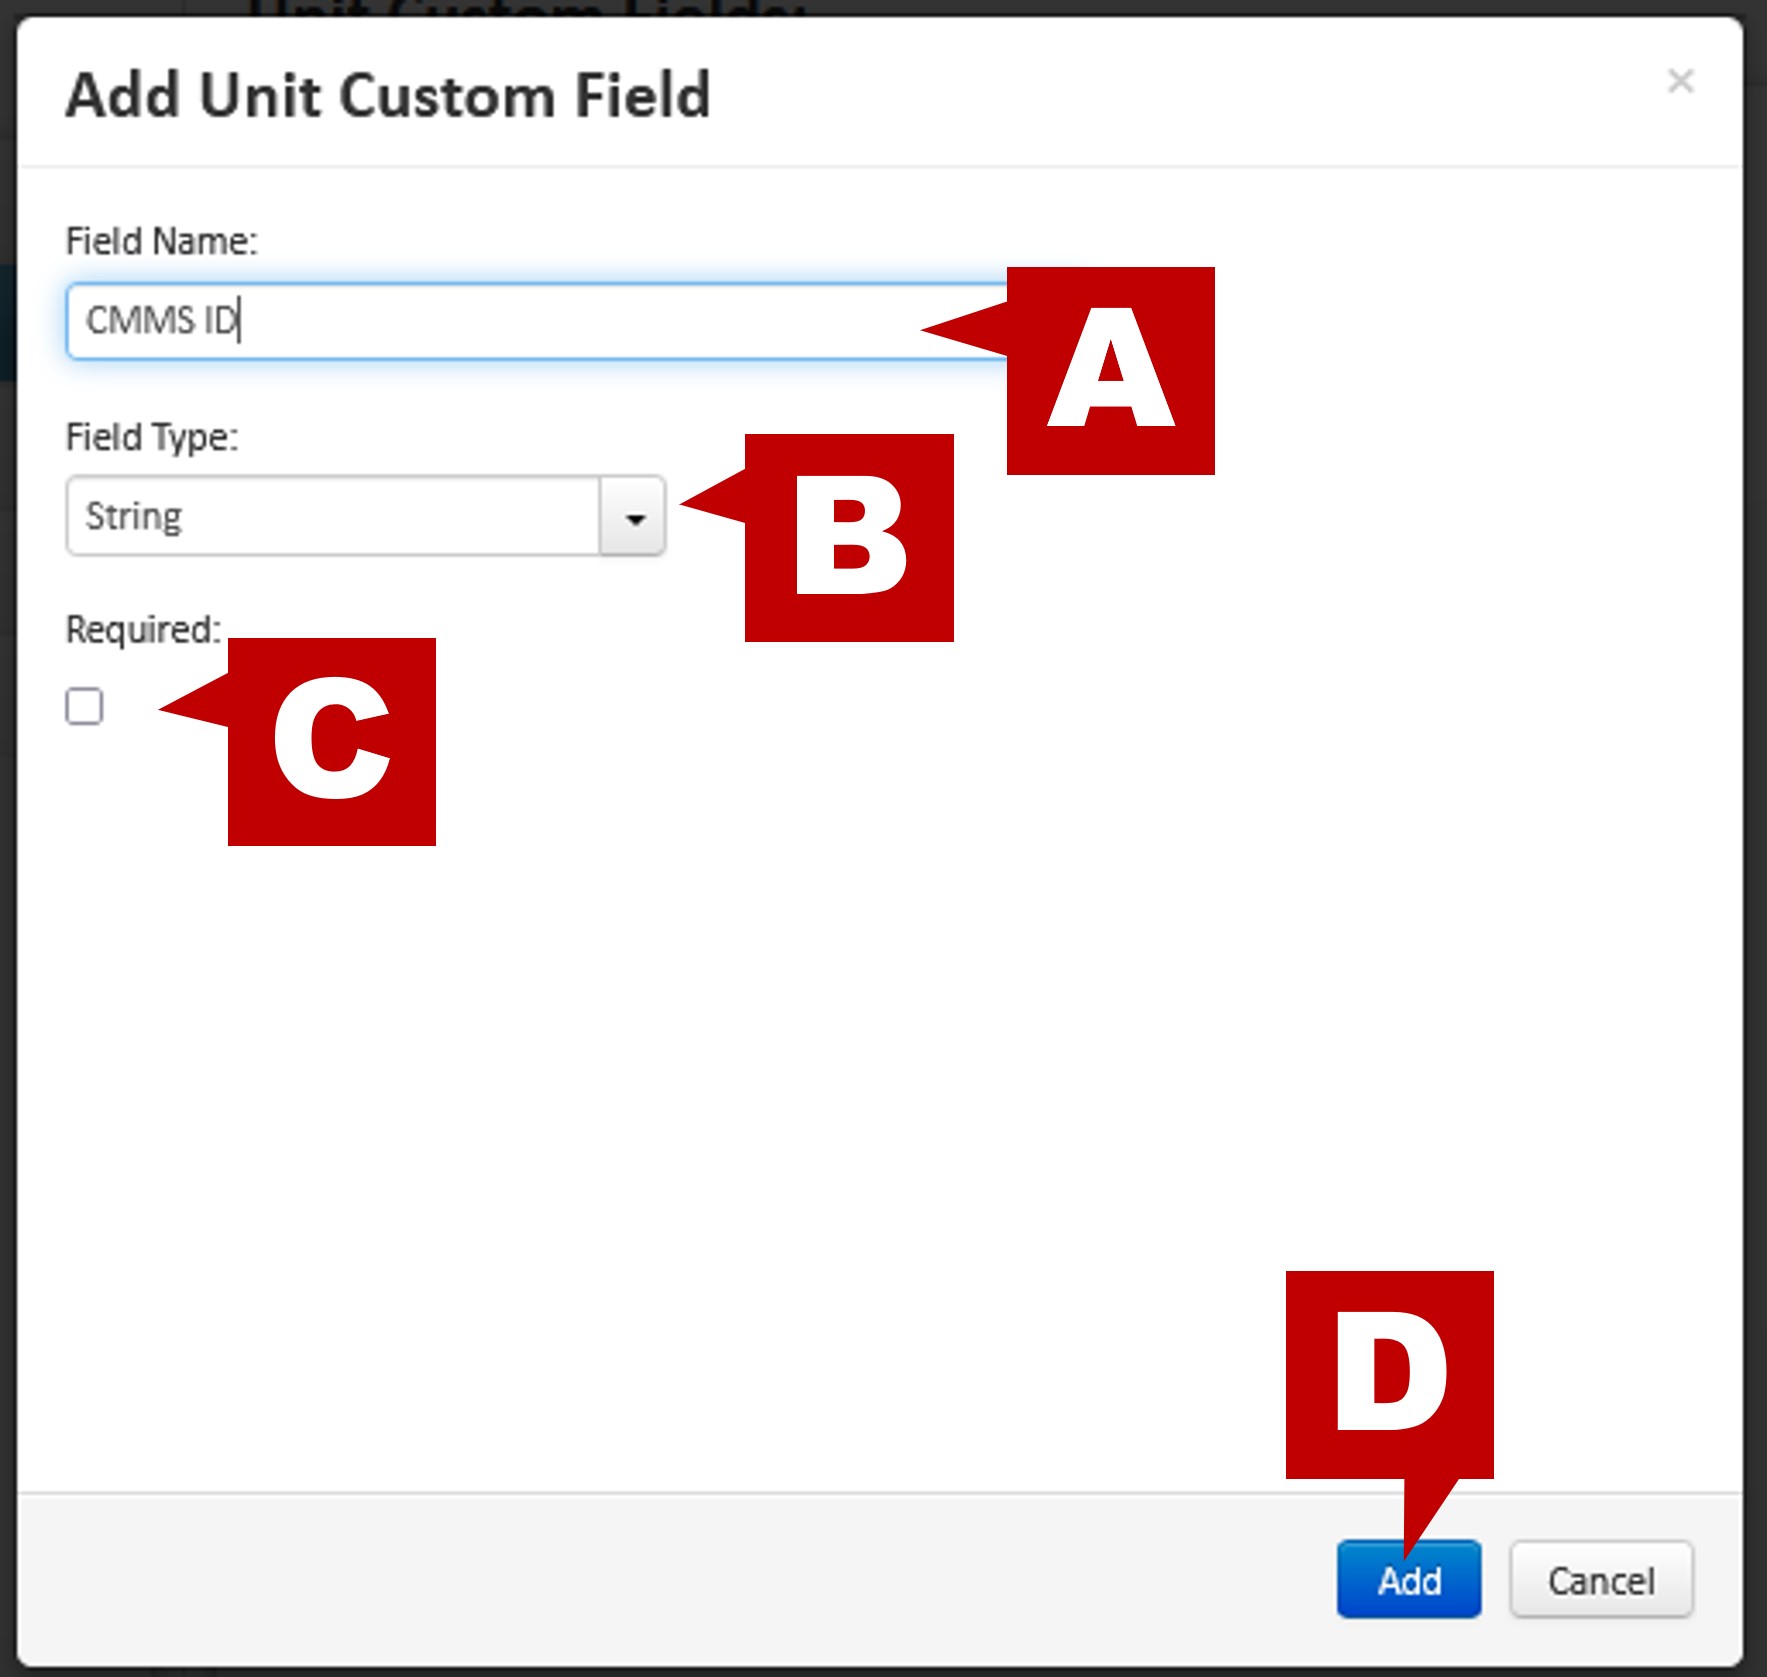The width and height of the screenshot is (1767, 1677).
Task: Click the red callout marker A
Action: click(x=1110, y=371)
